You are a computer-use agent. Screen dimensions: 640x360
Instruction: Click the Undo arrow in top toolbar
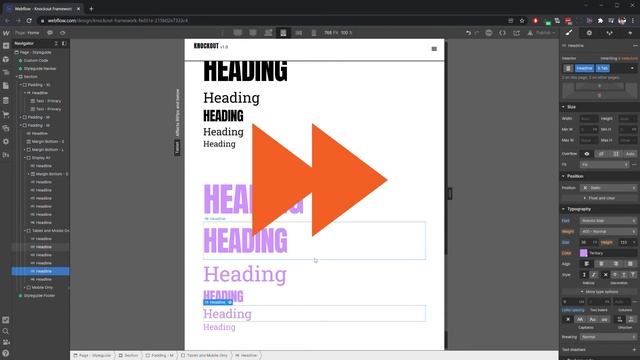click(468, 33)
